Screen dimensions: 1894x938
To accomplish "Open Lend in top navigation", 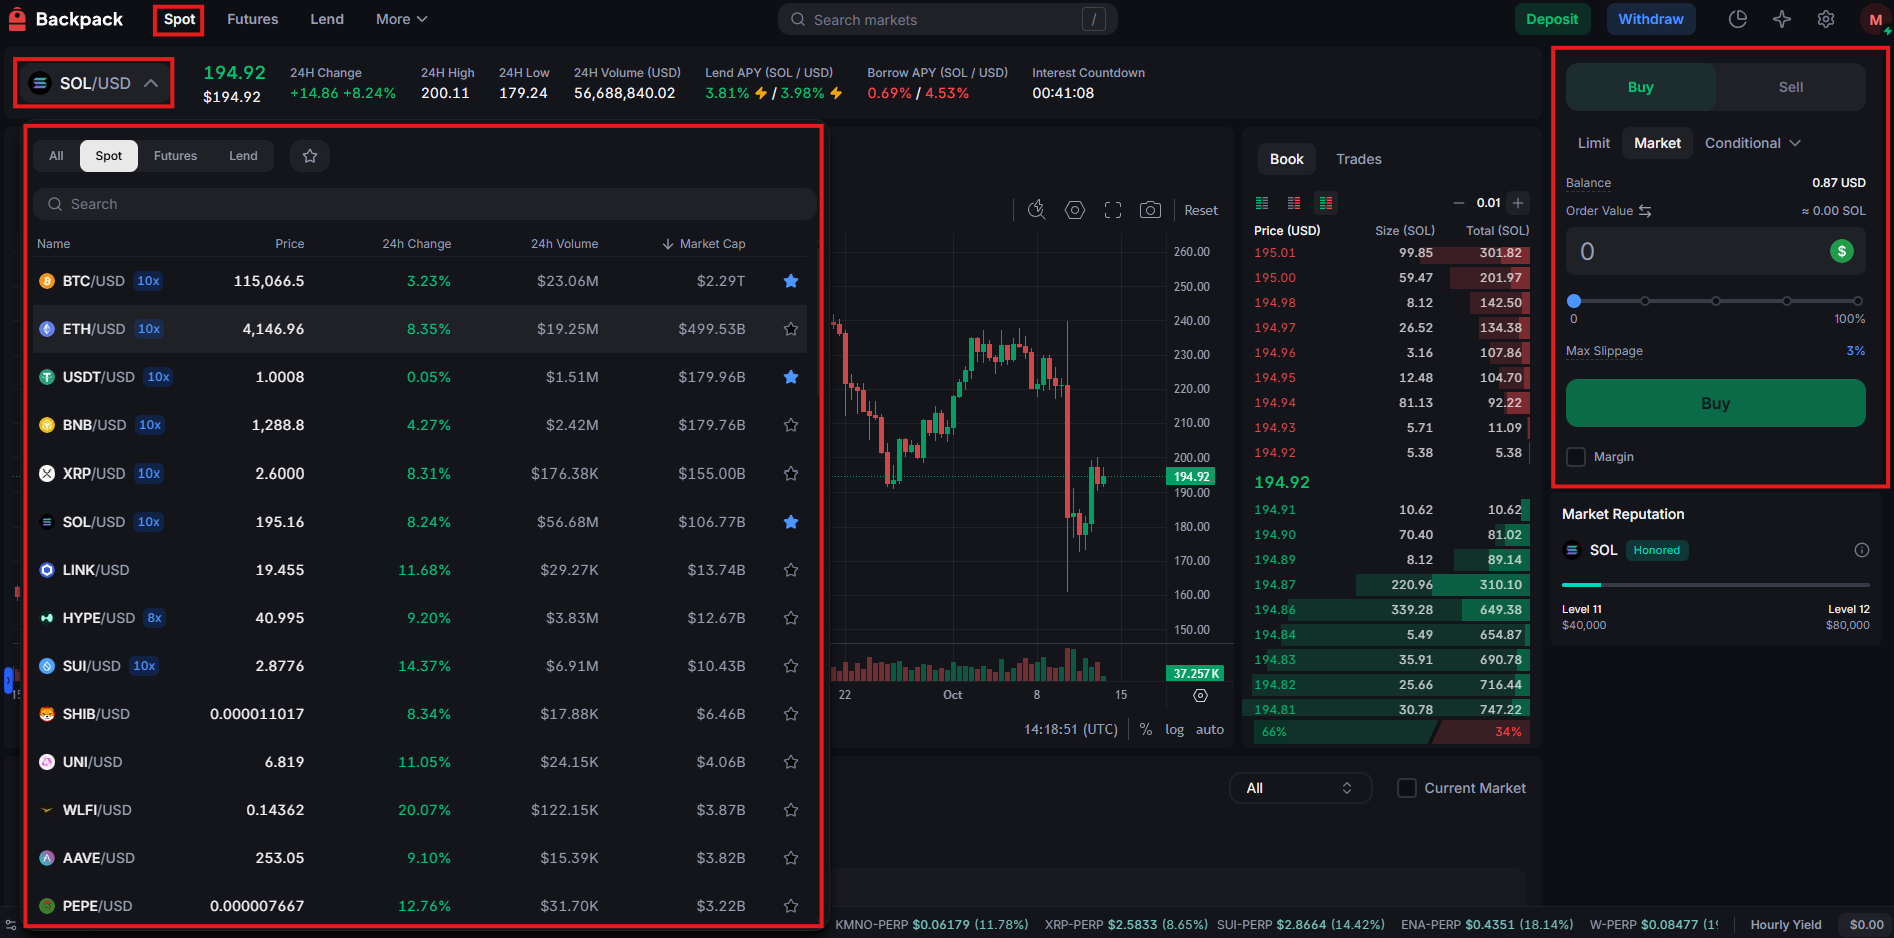I will tap(327, 19).
